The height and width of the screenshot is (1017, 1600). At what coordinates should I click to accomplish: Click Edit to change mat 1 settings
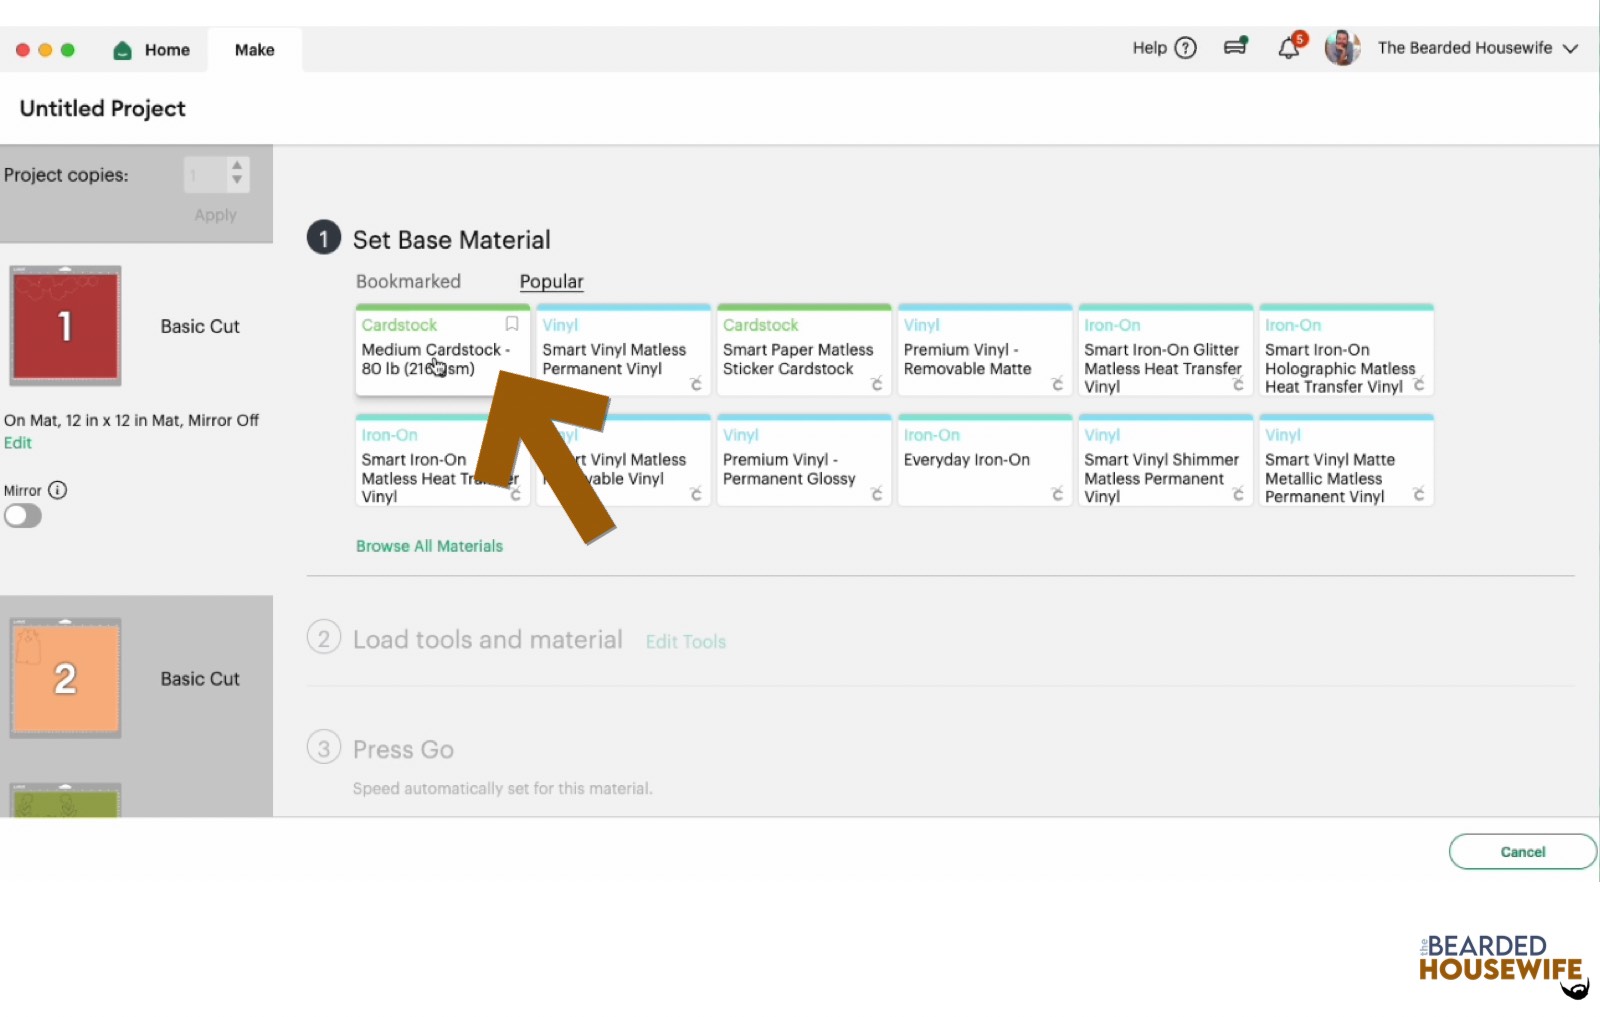[x=17, y=443]
